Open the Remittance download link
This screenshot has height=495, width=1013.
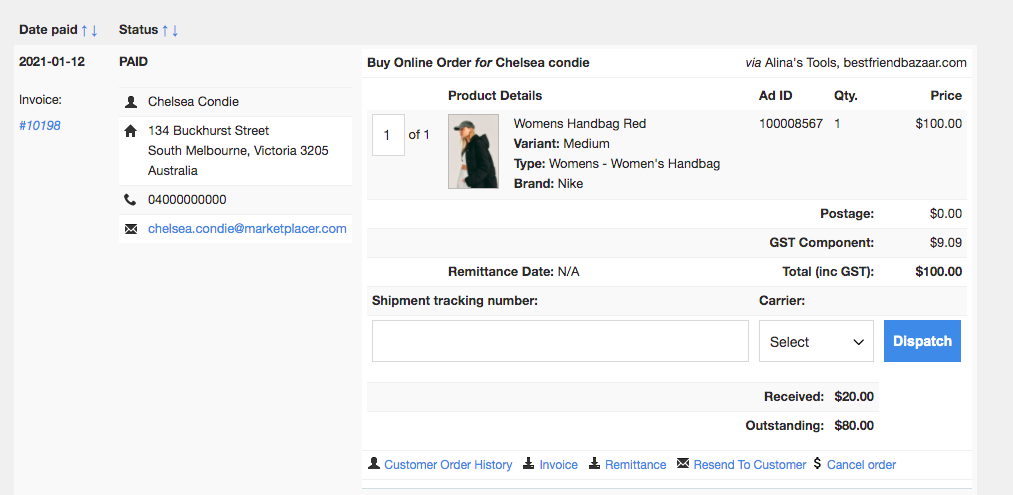[x=636, y=465]
